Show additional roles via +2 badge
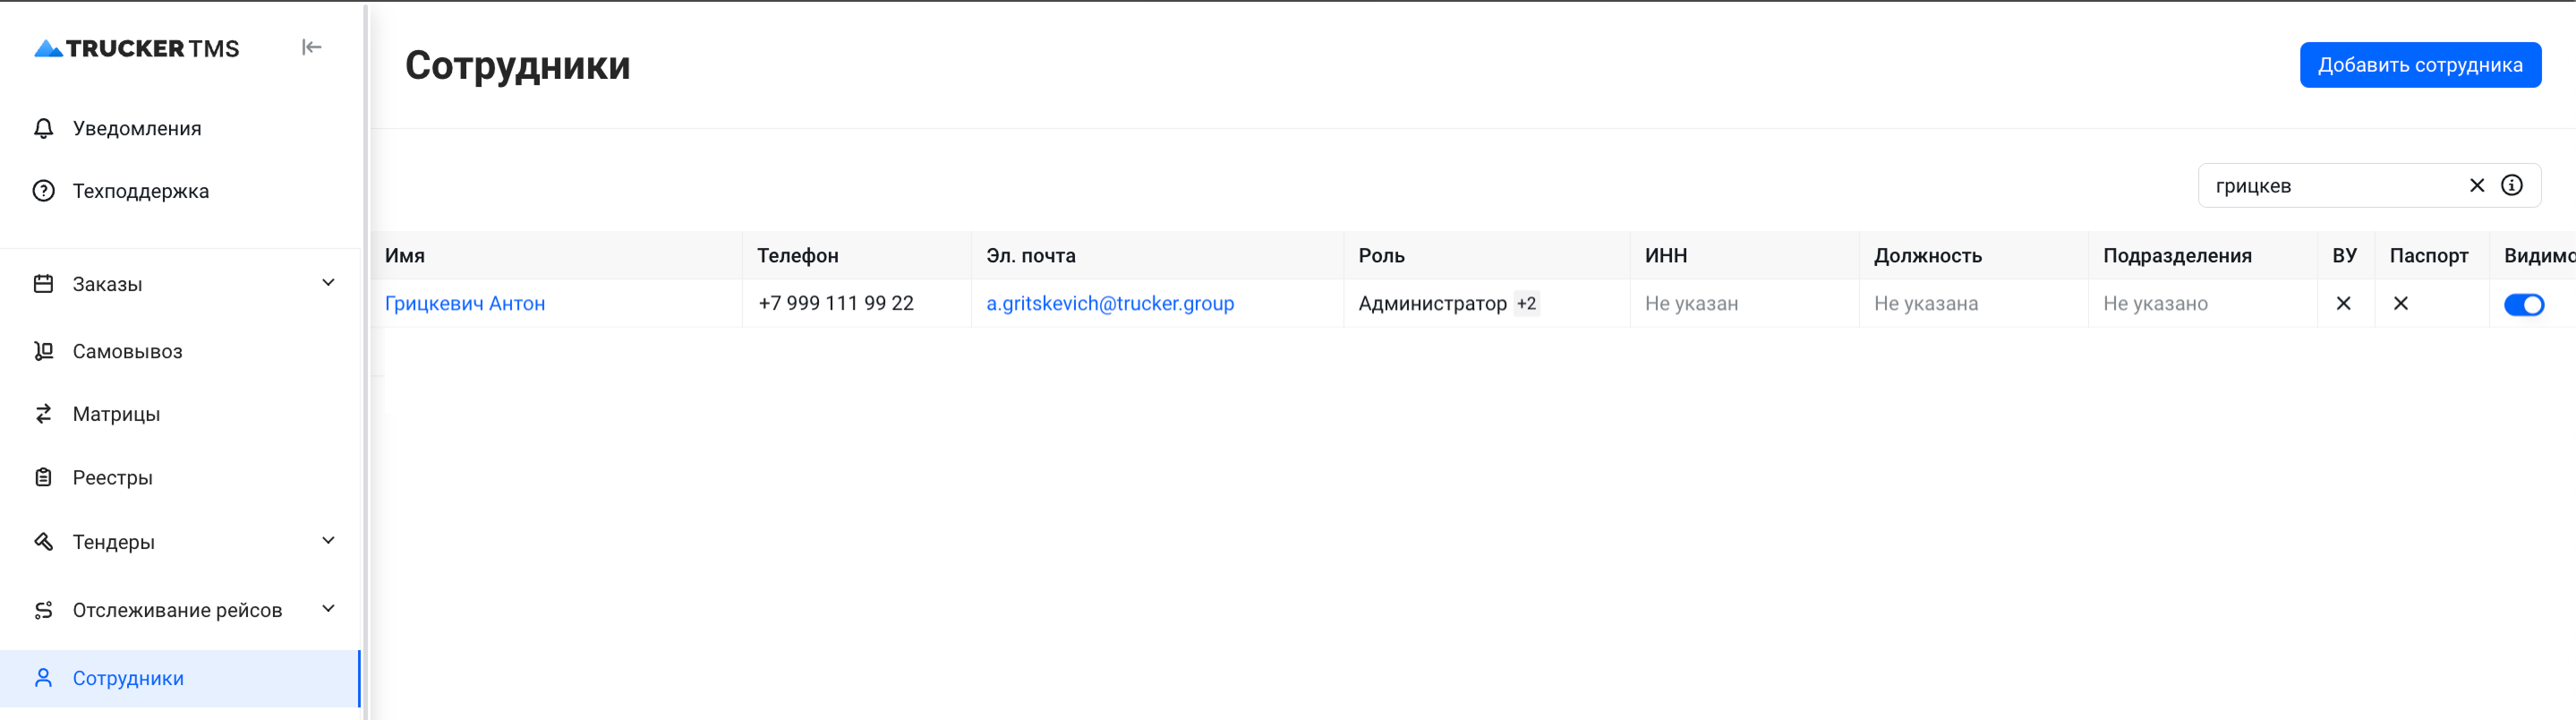Screen dimensions: 2576x720 1526,303
